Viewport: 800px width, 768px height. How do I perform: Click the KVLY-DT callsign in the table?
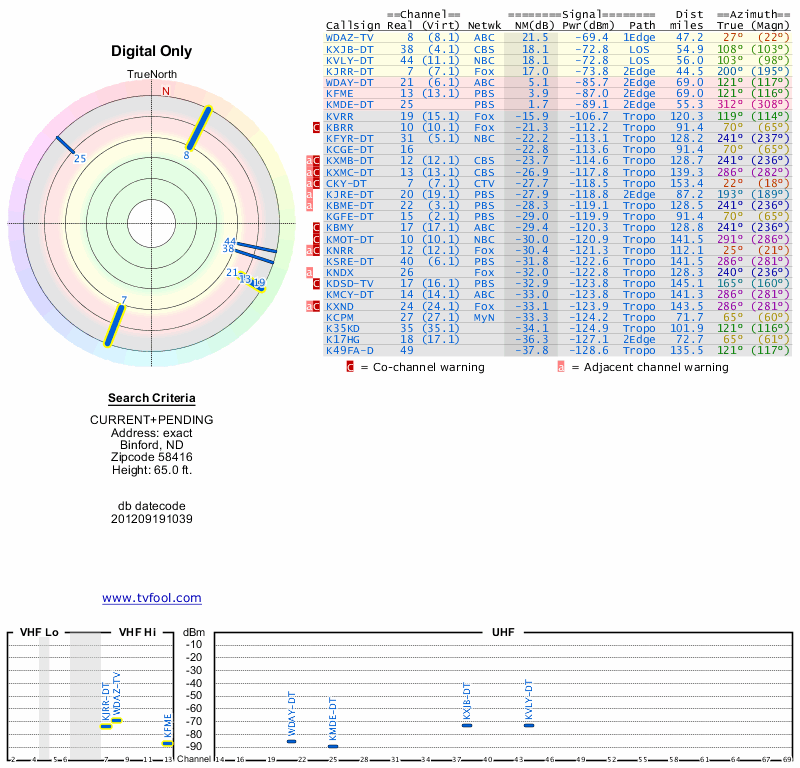[350, 60]
